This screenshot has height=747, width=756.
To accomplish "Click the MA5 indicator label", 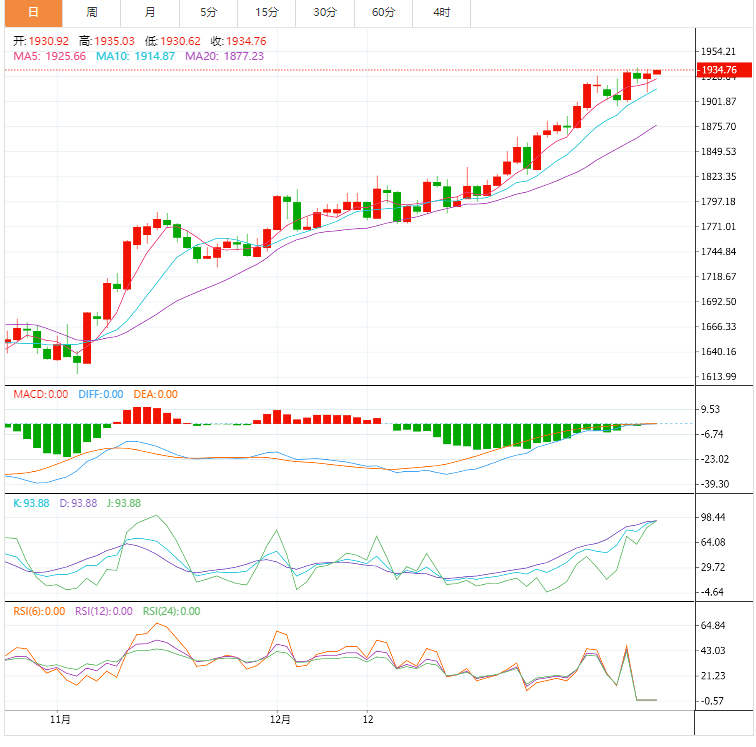I will 50,56.
